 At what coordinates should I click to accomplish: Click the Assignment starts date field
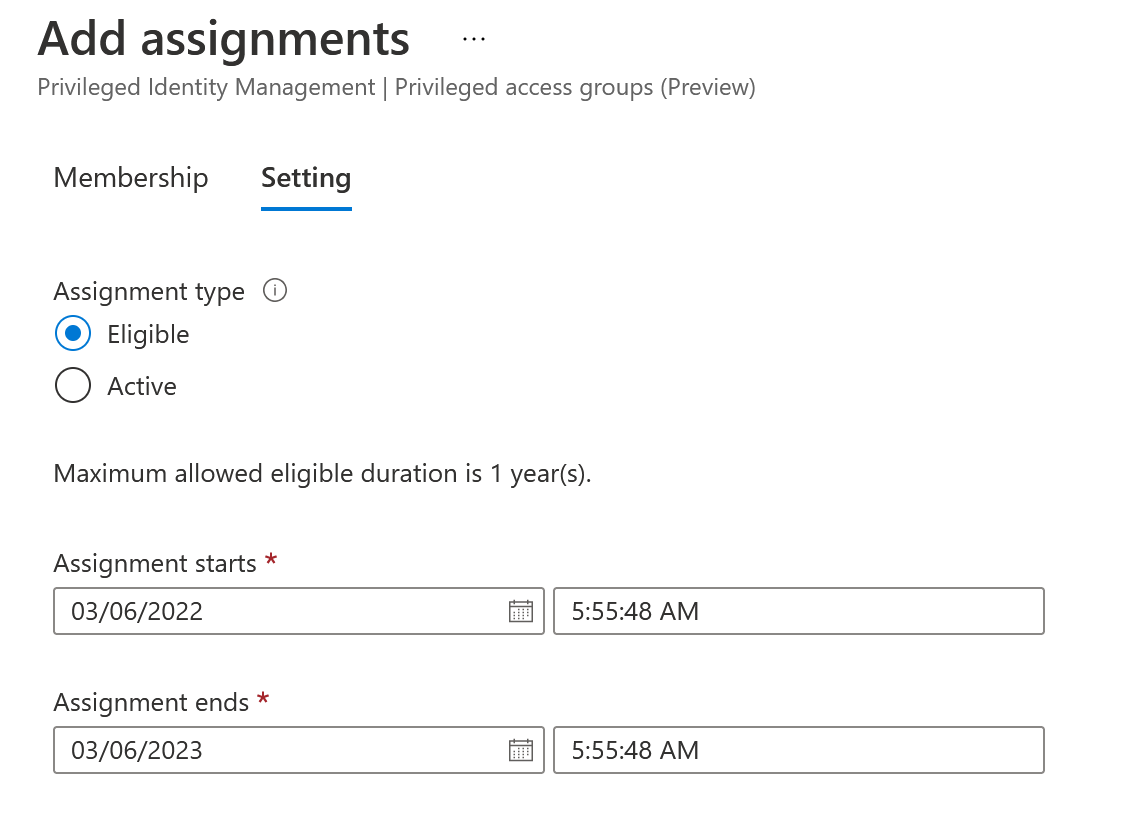point(280,611)
